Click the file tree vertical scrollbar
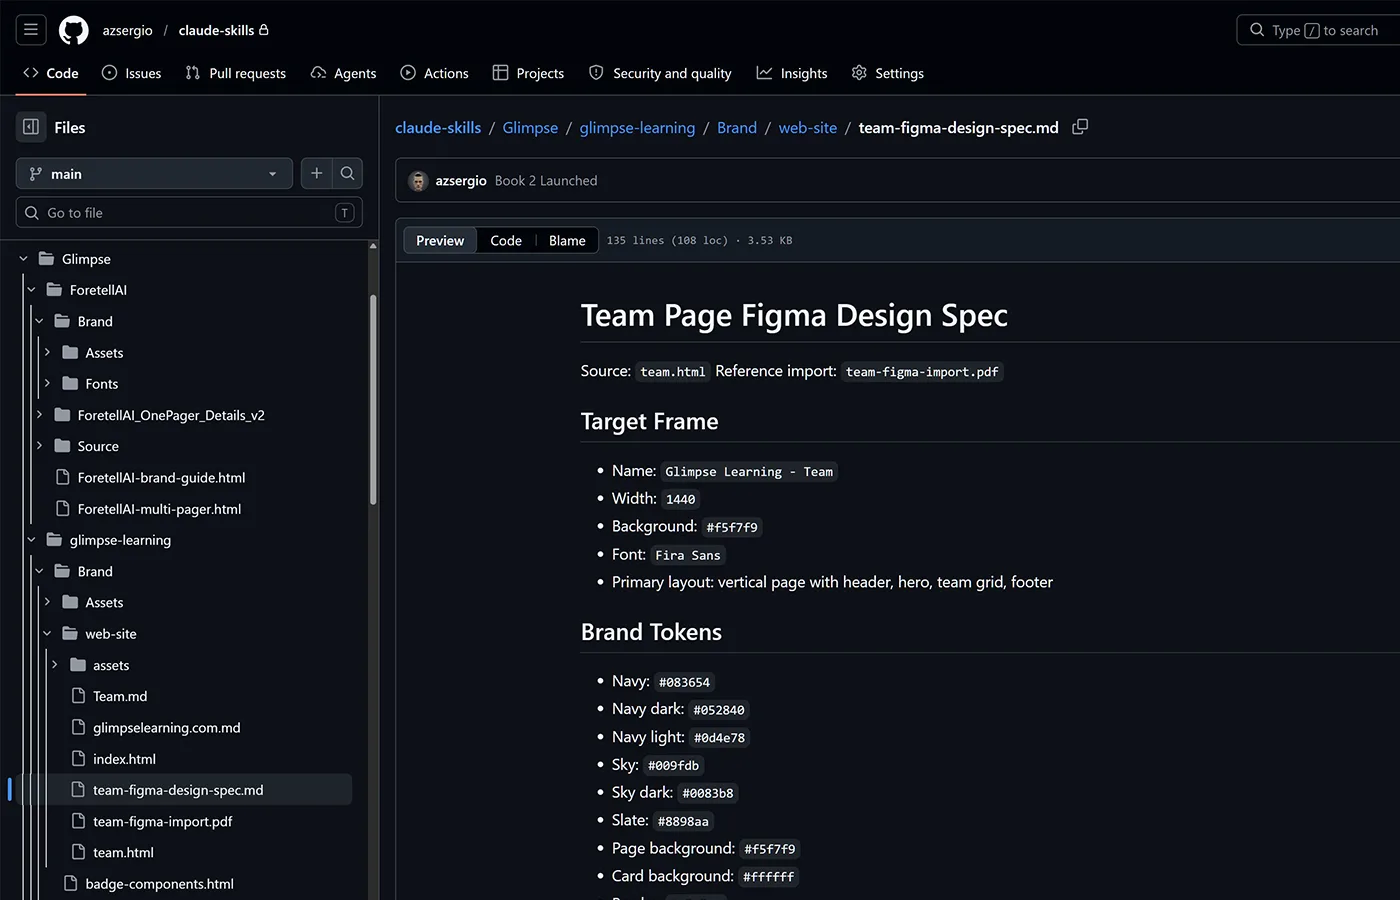This screenshot has height=900, width=1400. click(373, 400)
